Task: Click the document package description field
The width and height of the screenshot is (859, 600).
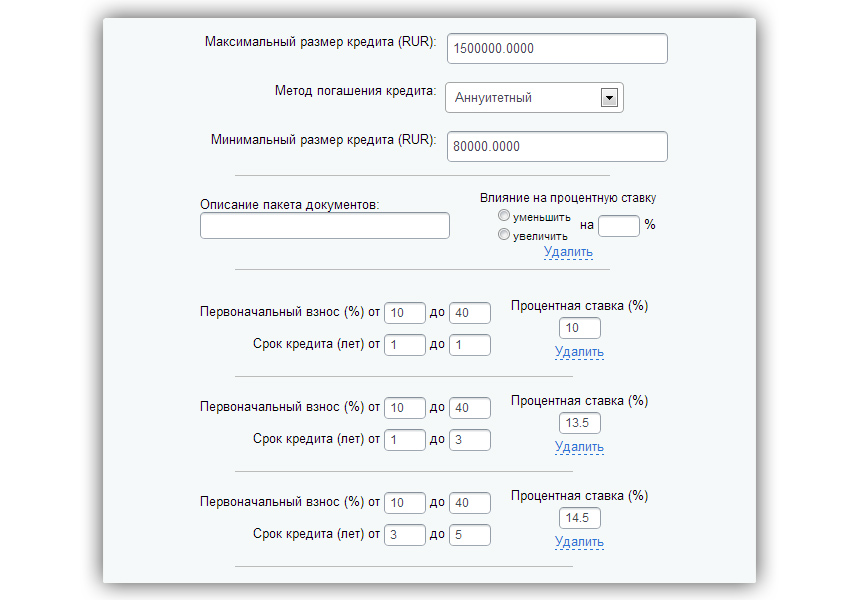Action: pyautogui.click(x=325, y=226)
